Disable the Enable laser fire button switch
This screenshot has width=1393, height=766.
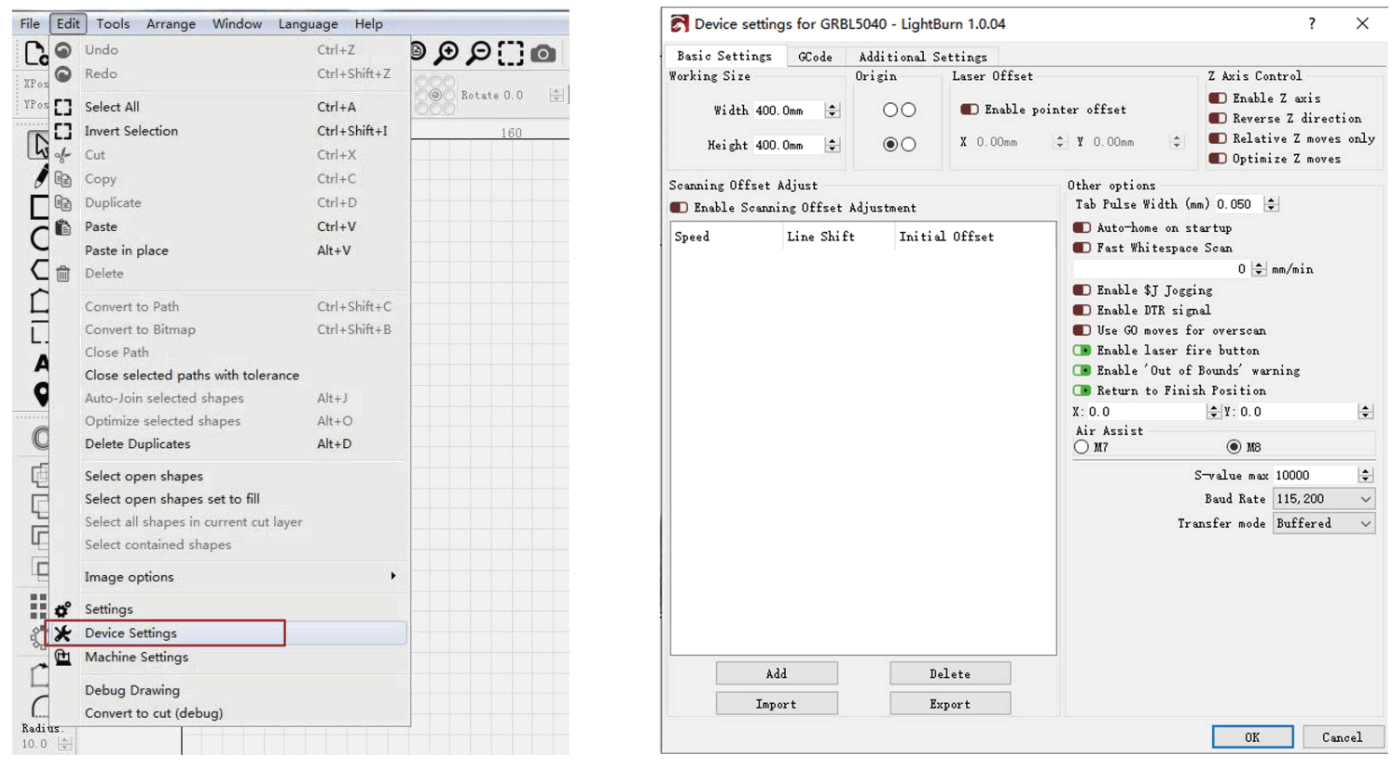pos(1081,350)
